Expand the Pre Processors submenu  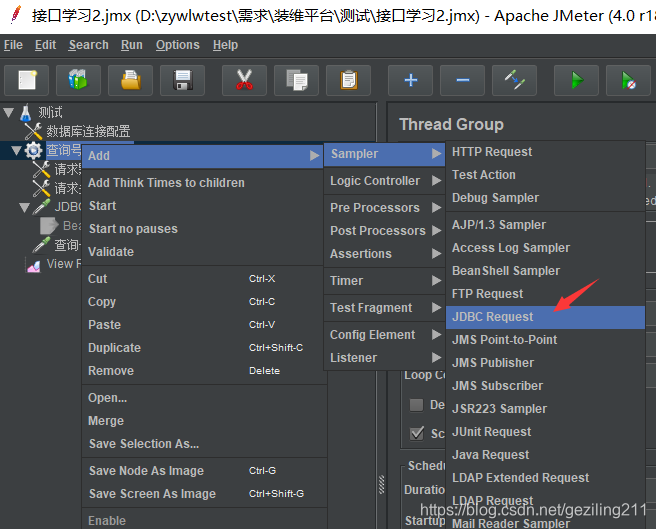click(384, 208)
